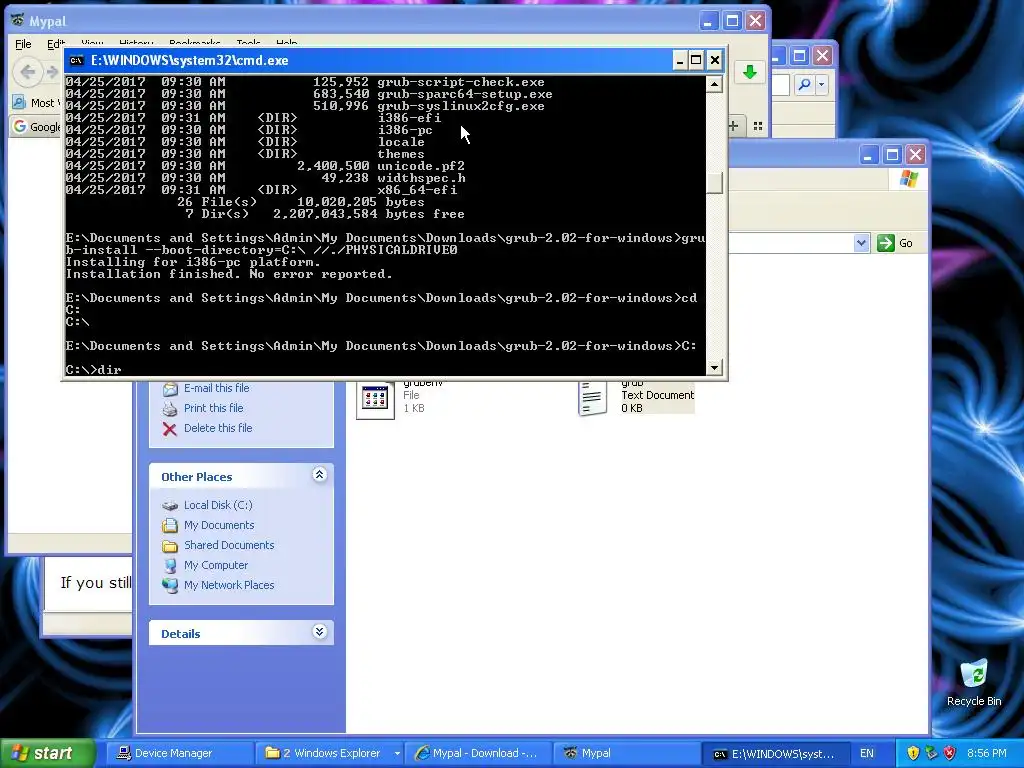
Task: Open the File menu in Mypal
Action: point(24,44)
